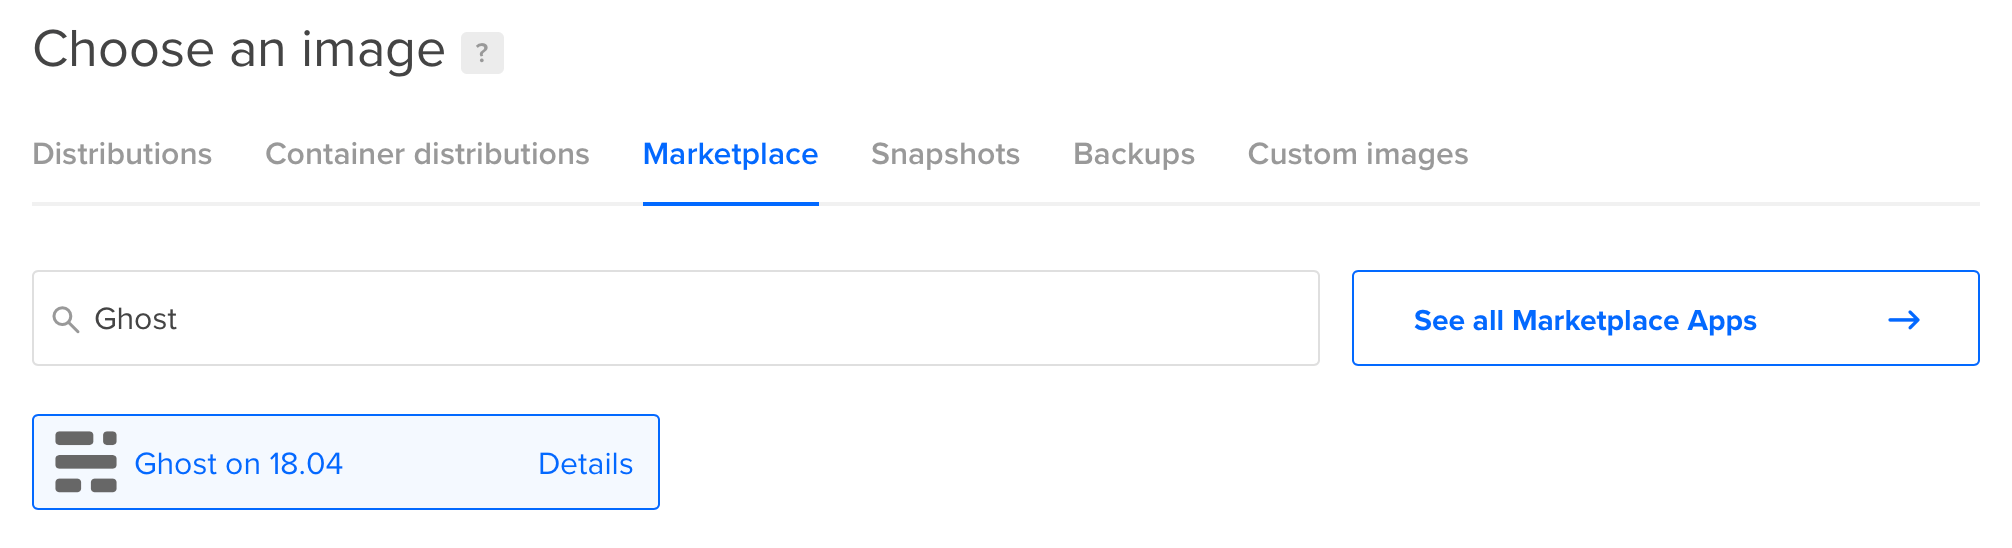Image resolution: width=2012 pixels, height=548 pixels.
Task: Click the blue underline beneath Marketplace tab
Action: pos(730,204)
